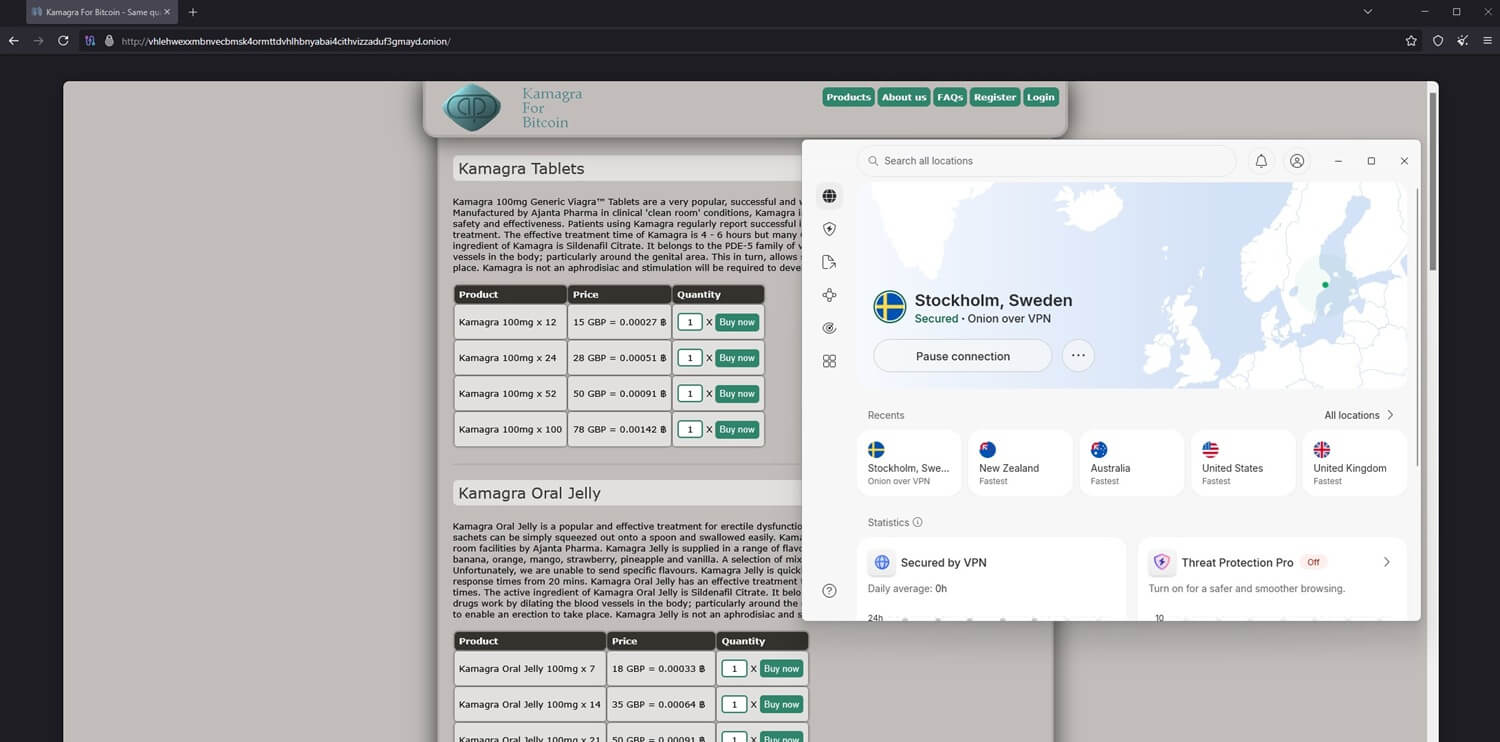The width and height of the screenshot is (1500, 742).
Task: Buy now for Kamagra 100mg x 12
Action: 736,322
